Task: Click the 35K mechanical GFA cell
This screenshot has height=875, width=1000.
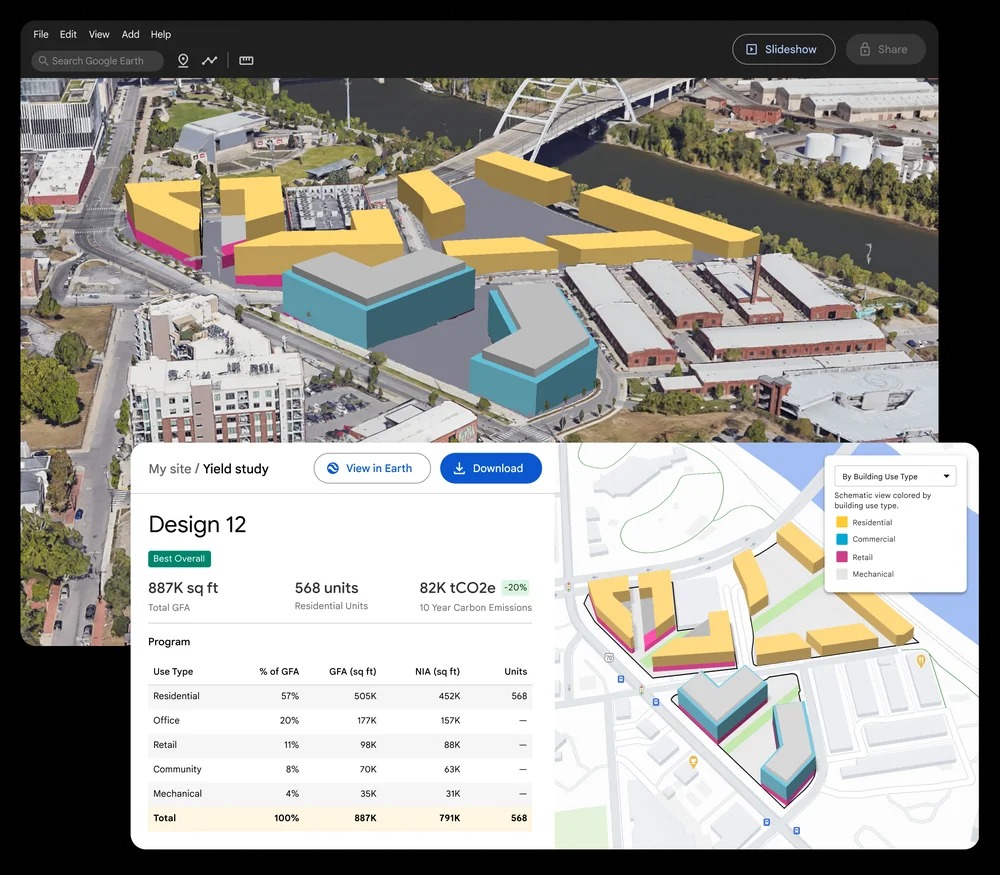Action: 369,793
